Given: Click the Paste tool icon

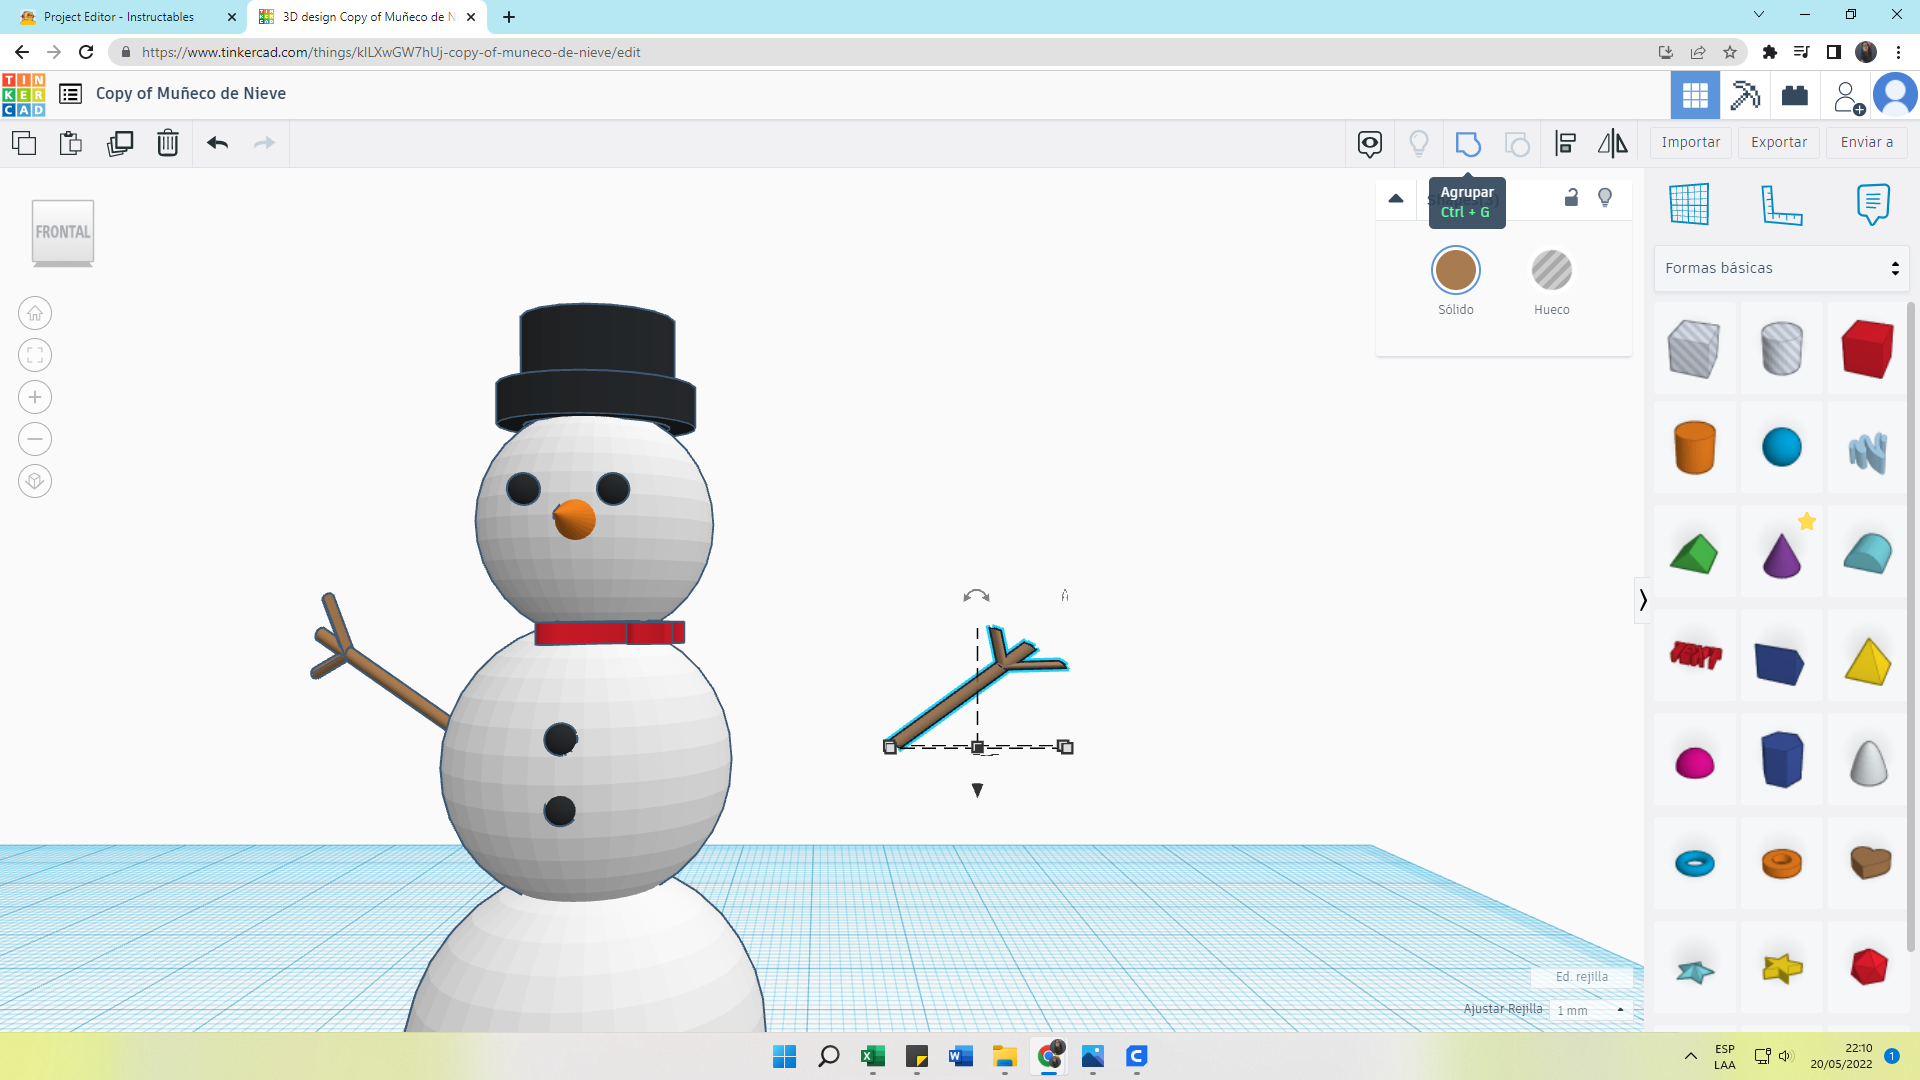Looking at the screenshot, I should (x=71, y=143).
